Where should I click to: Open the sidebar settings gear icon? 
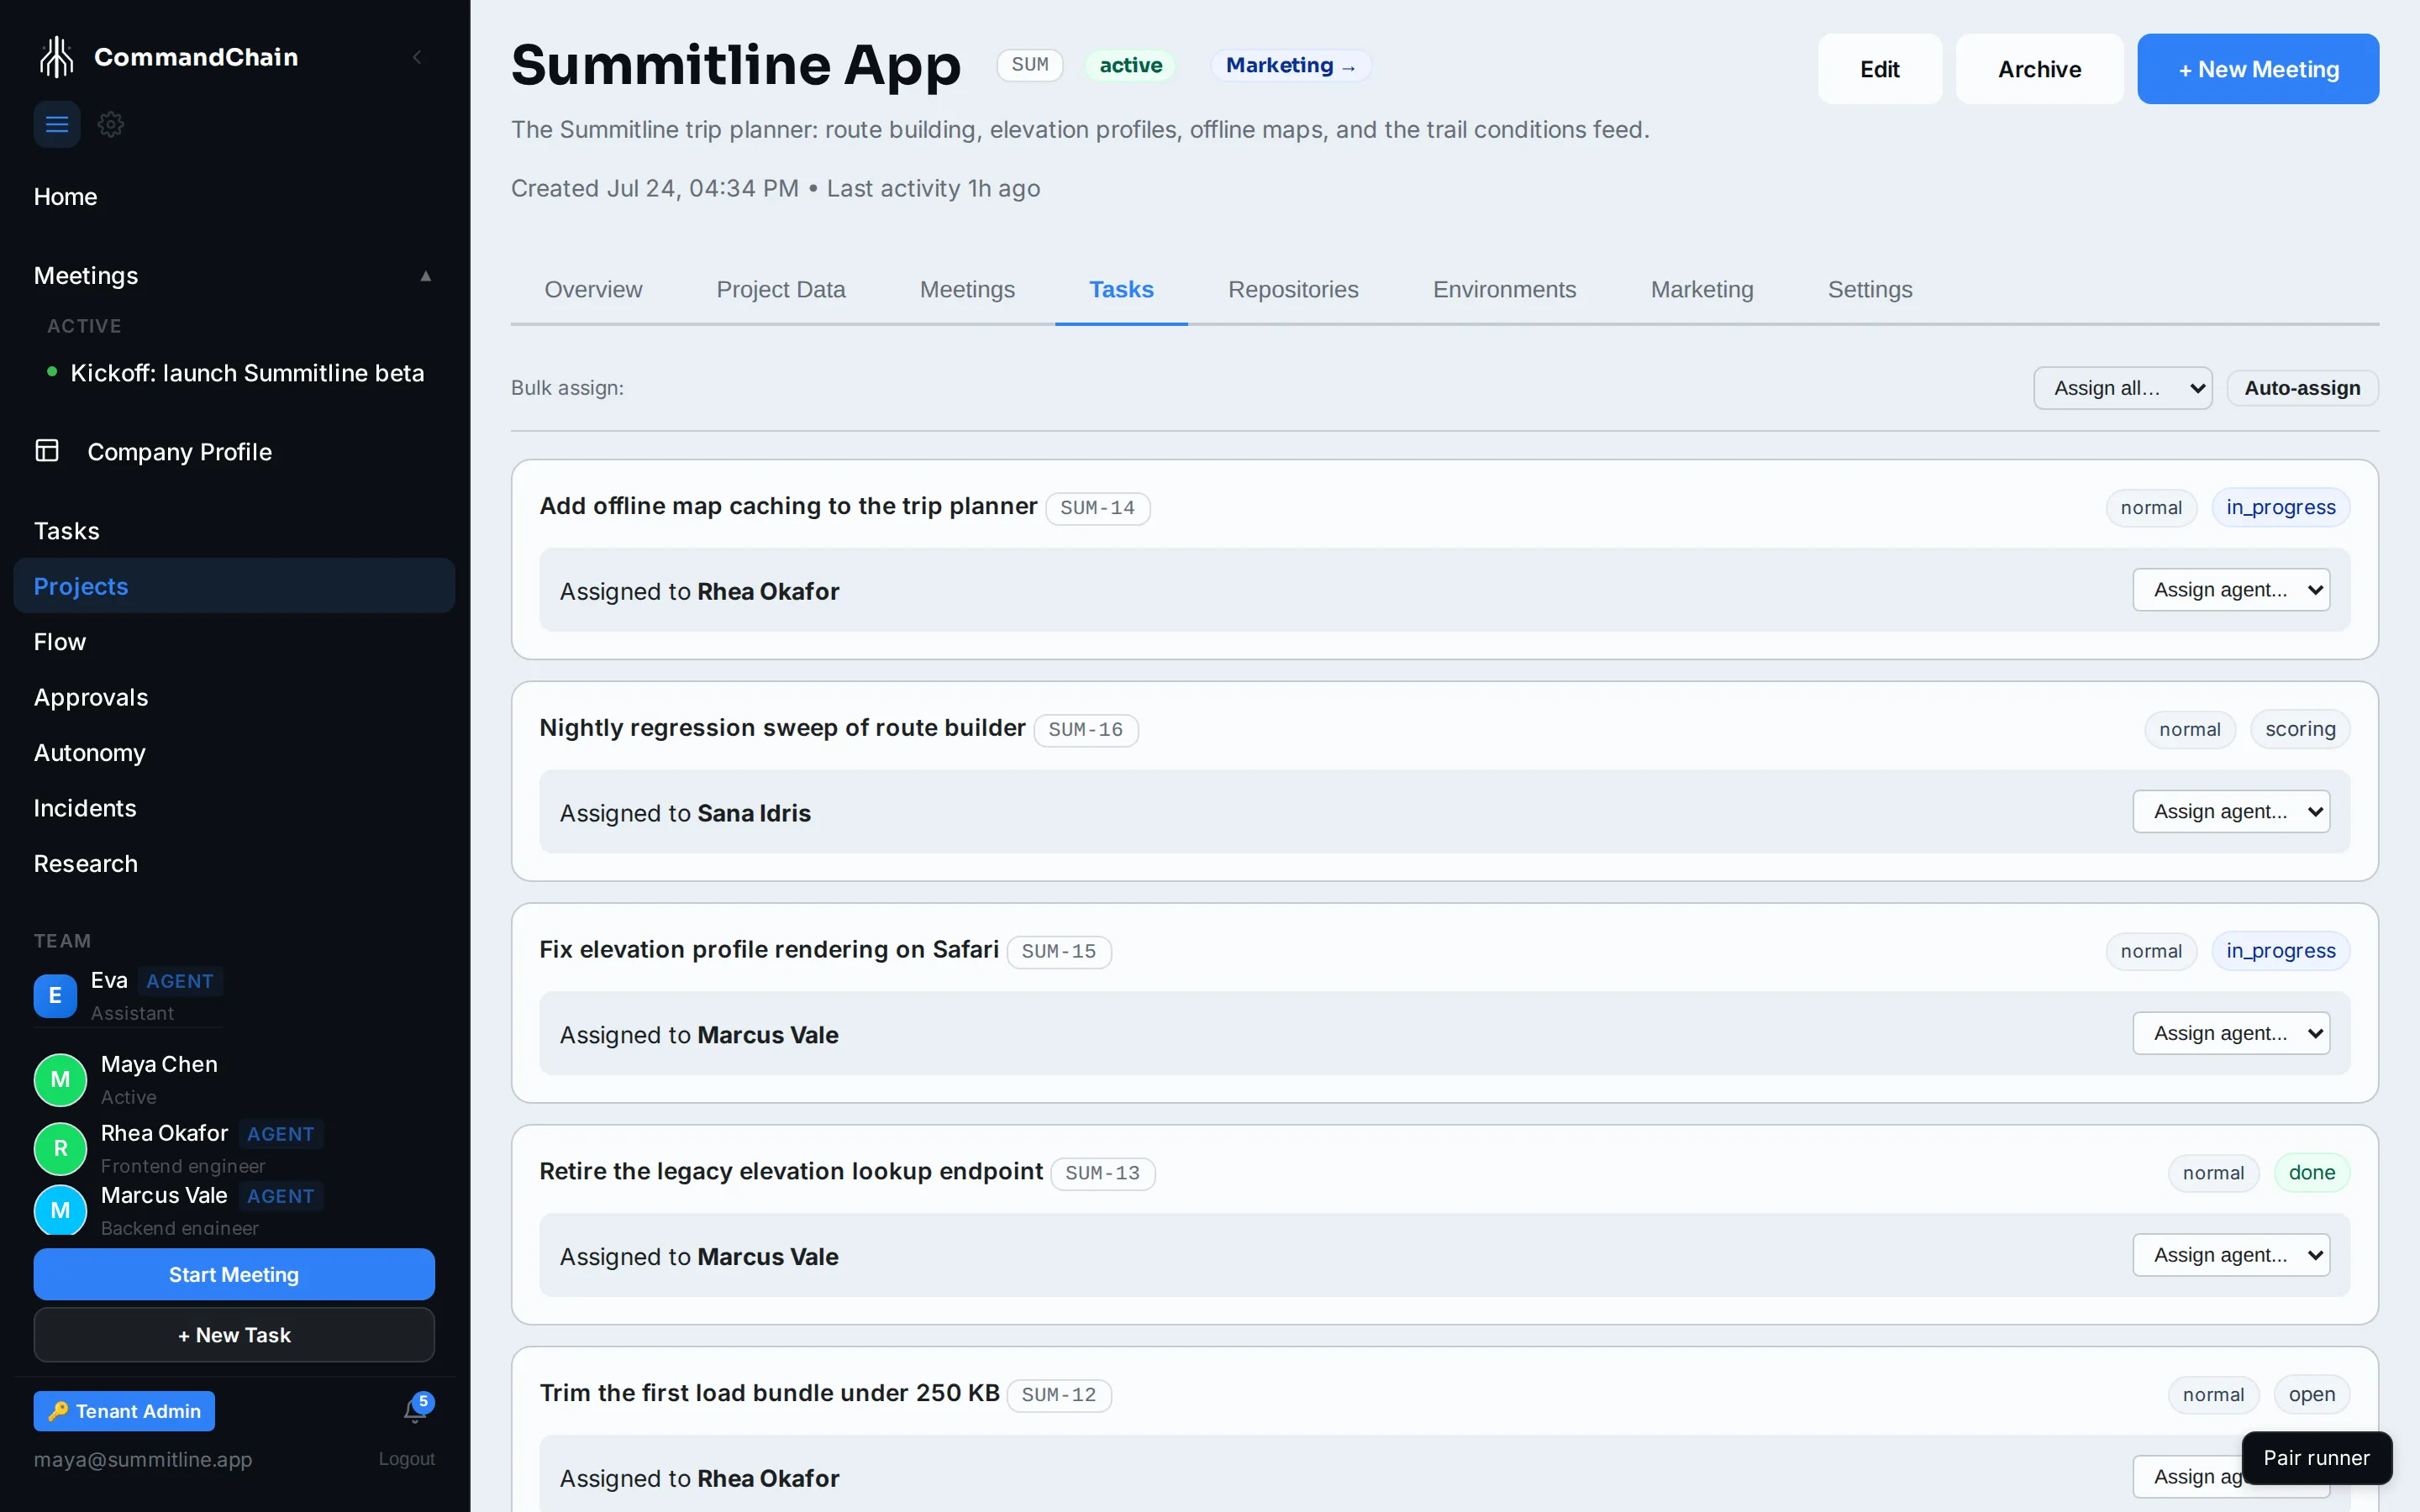pyautogui.click(x=111, y=124)
